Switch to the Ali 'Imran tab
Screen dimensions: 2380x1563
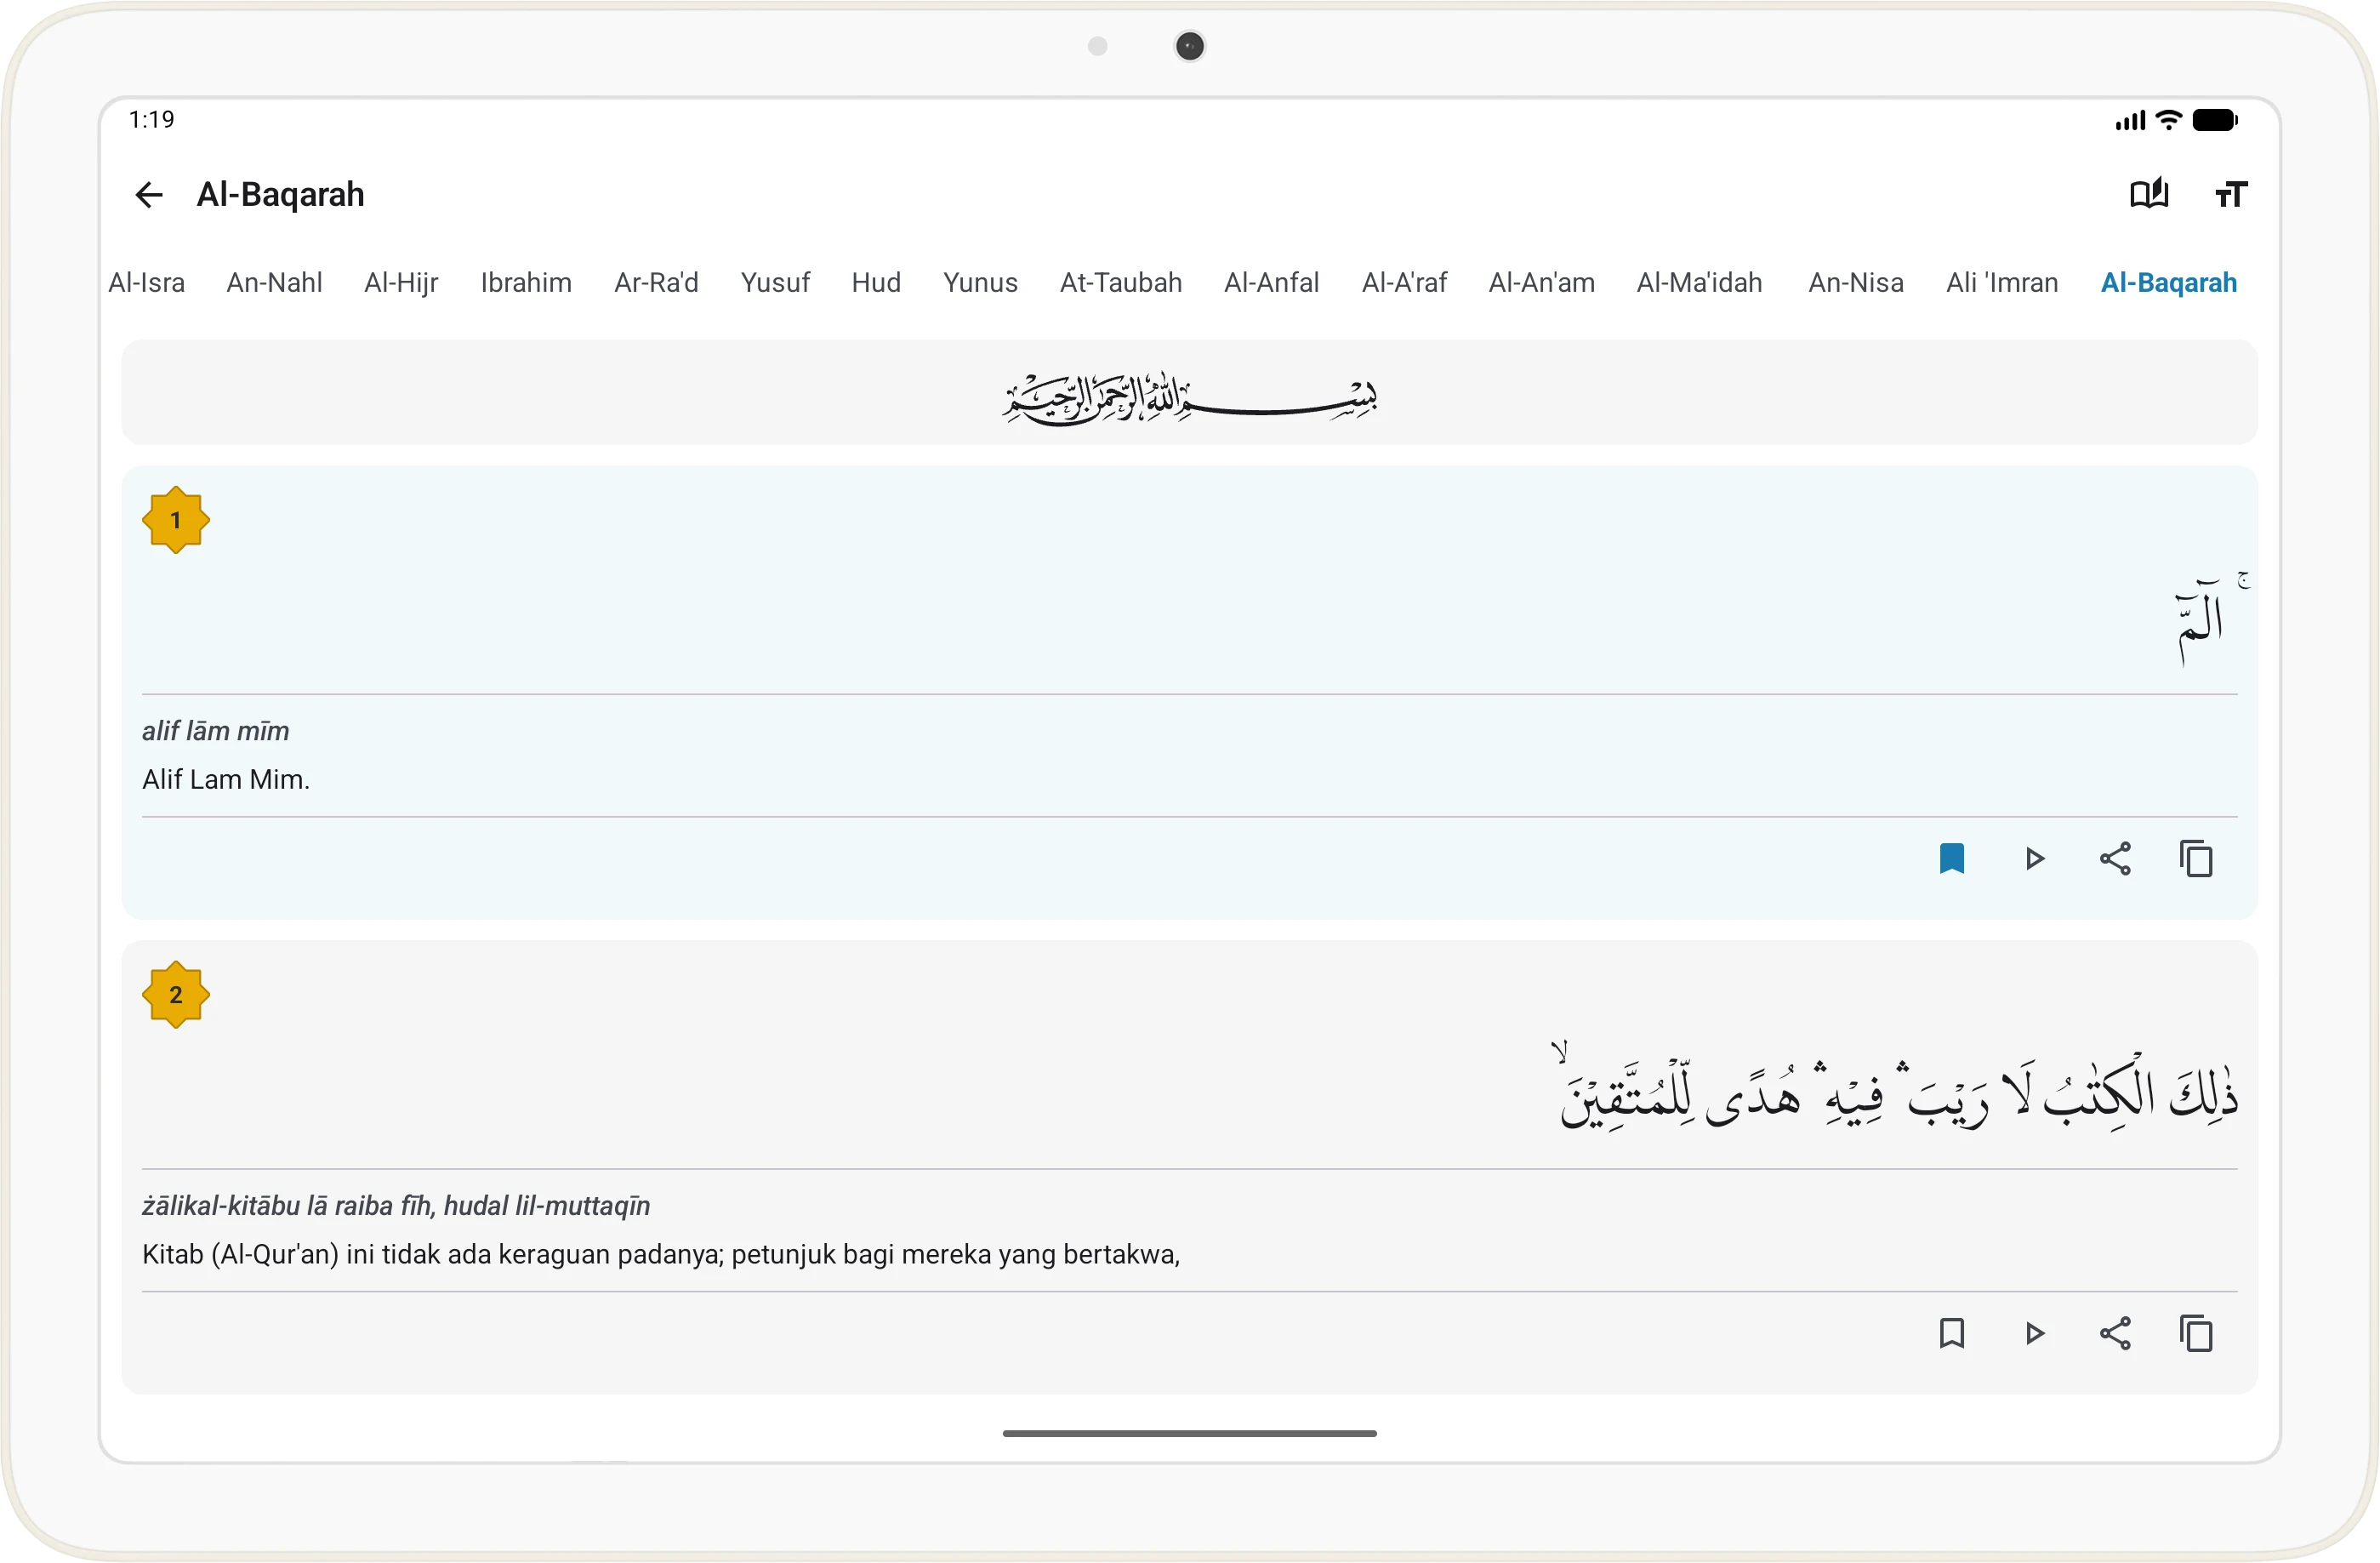[2002, 283]
